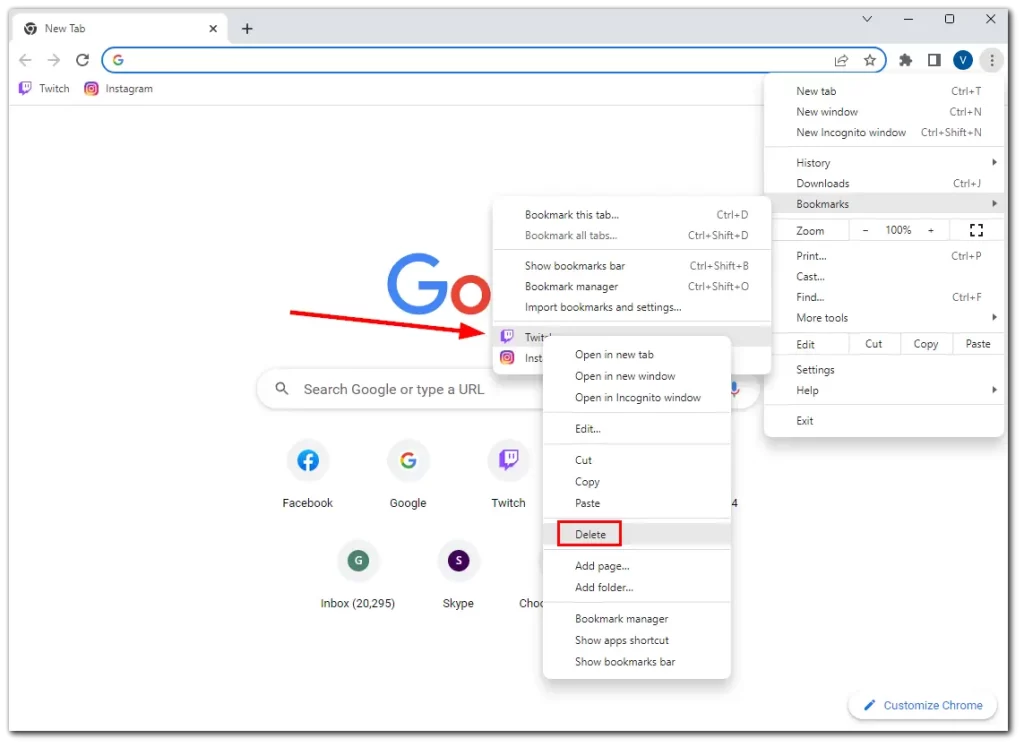The height and width of the screenshot is (747, 1024).
Task: Choose New window from Chrome menu
Action: [x=884, y=112]
